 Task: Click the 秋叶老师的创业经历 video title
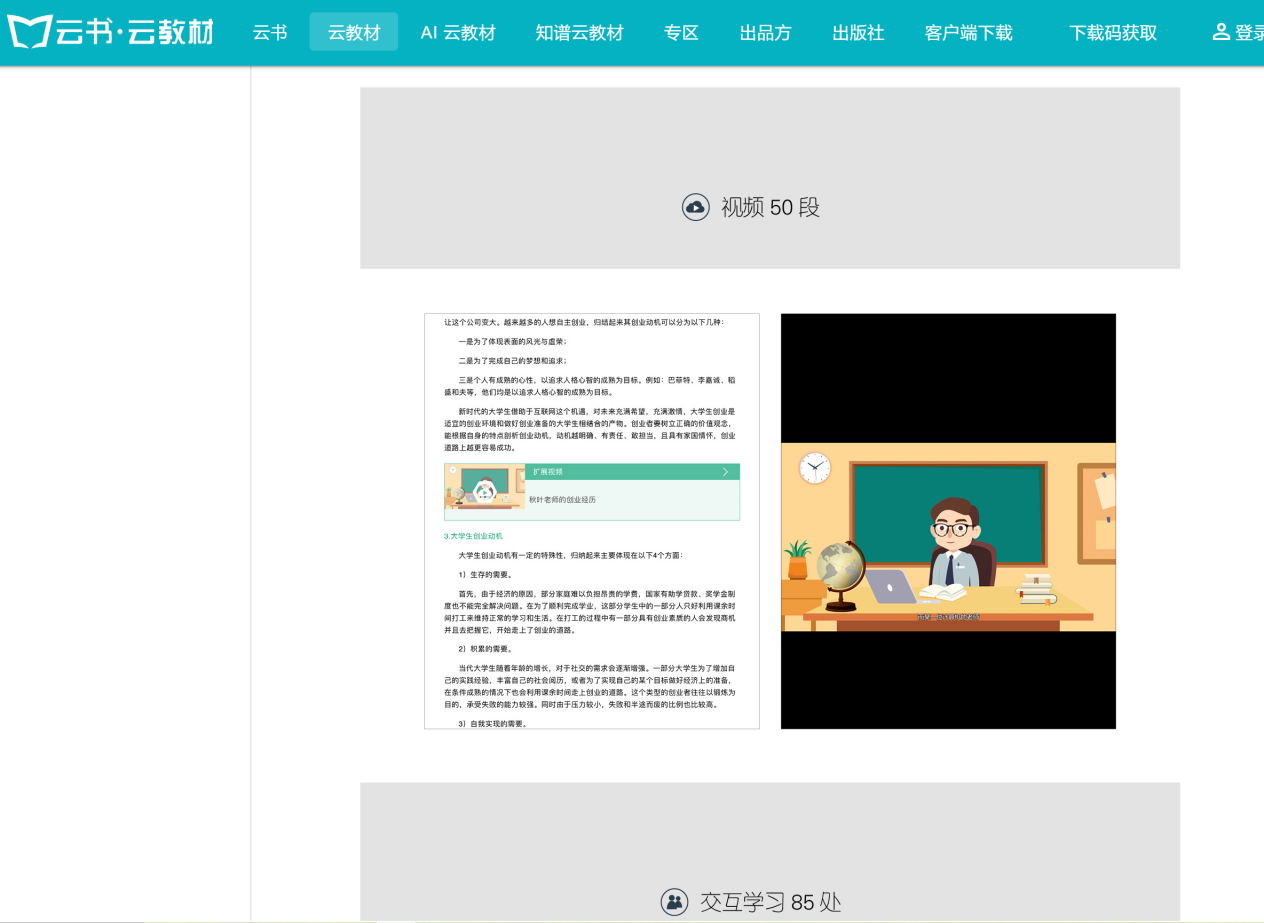562,500
